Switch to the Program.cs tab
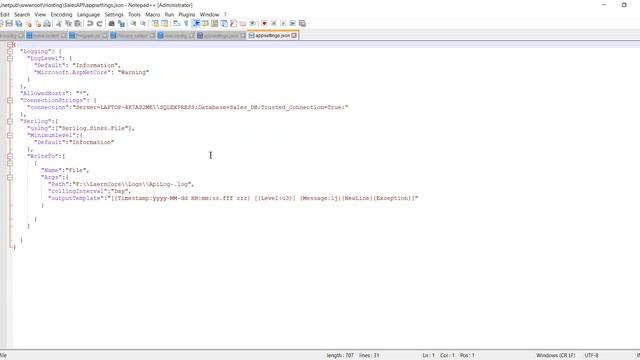640x360 pixels. (88, 36)
